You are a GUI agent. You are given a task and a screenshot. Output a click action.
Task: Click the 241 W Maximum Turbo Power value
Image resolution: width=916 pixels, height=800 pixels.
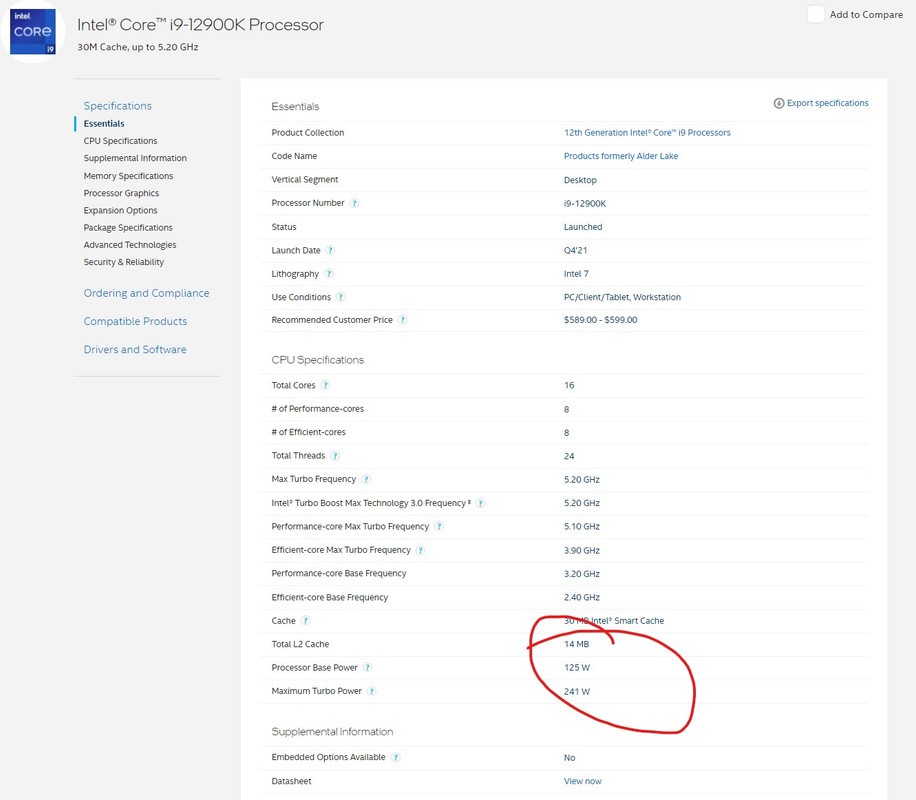tap(577, 691)
